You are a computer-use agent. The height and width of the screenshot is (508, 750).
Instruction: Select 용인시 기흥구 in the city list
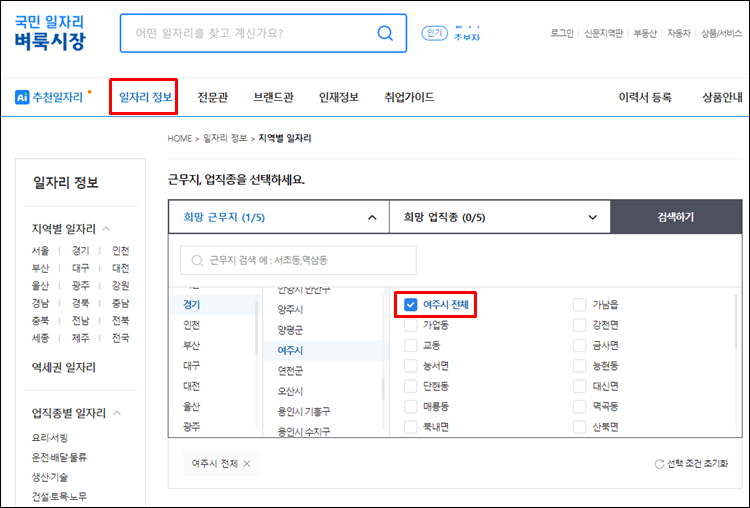304,411
